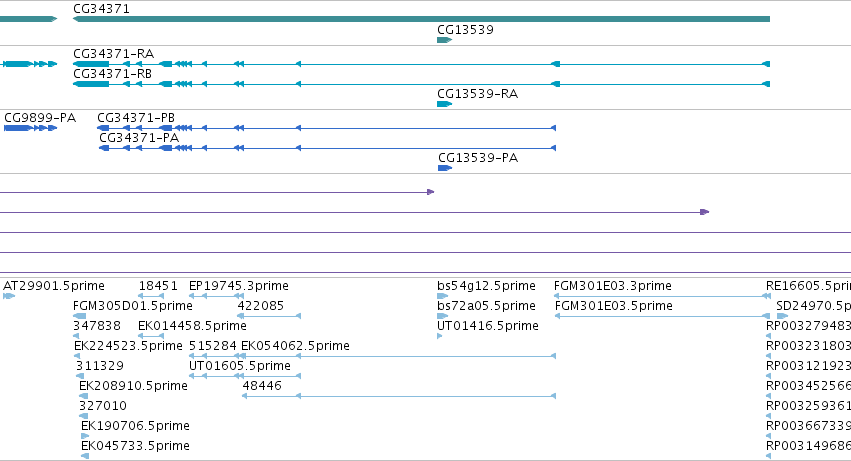Select EK224523.5prime EST label
This screenshot has width=851, height=461.
128,346
